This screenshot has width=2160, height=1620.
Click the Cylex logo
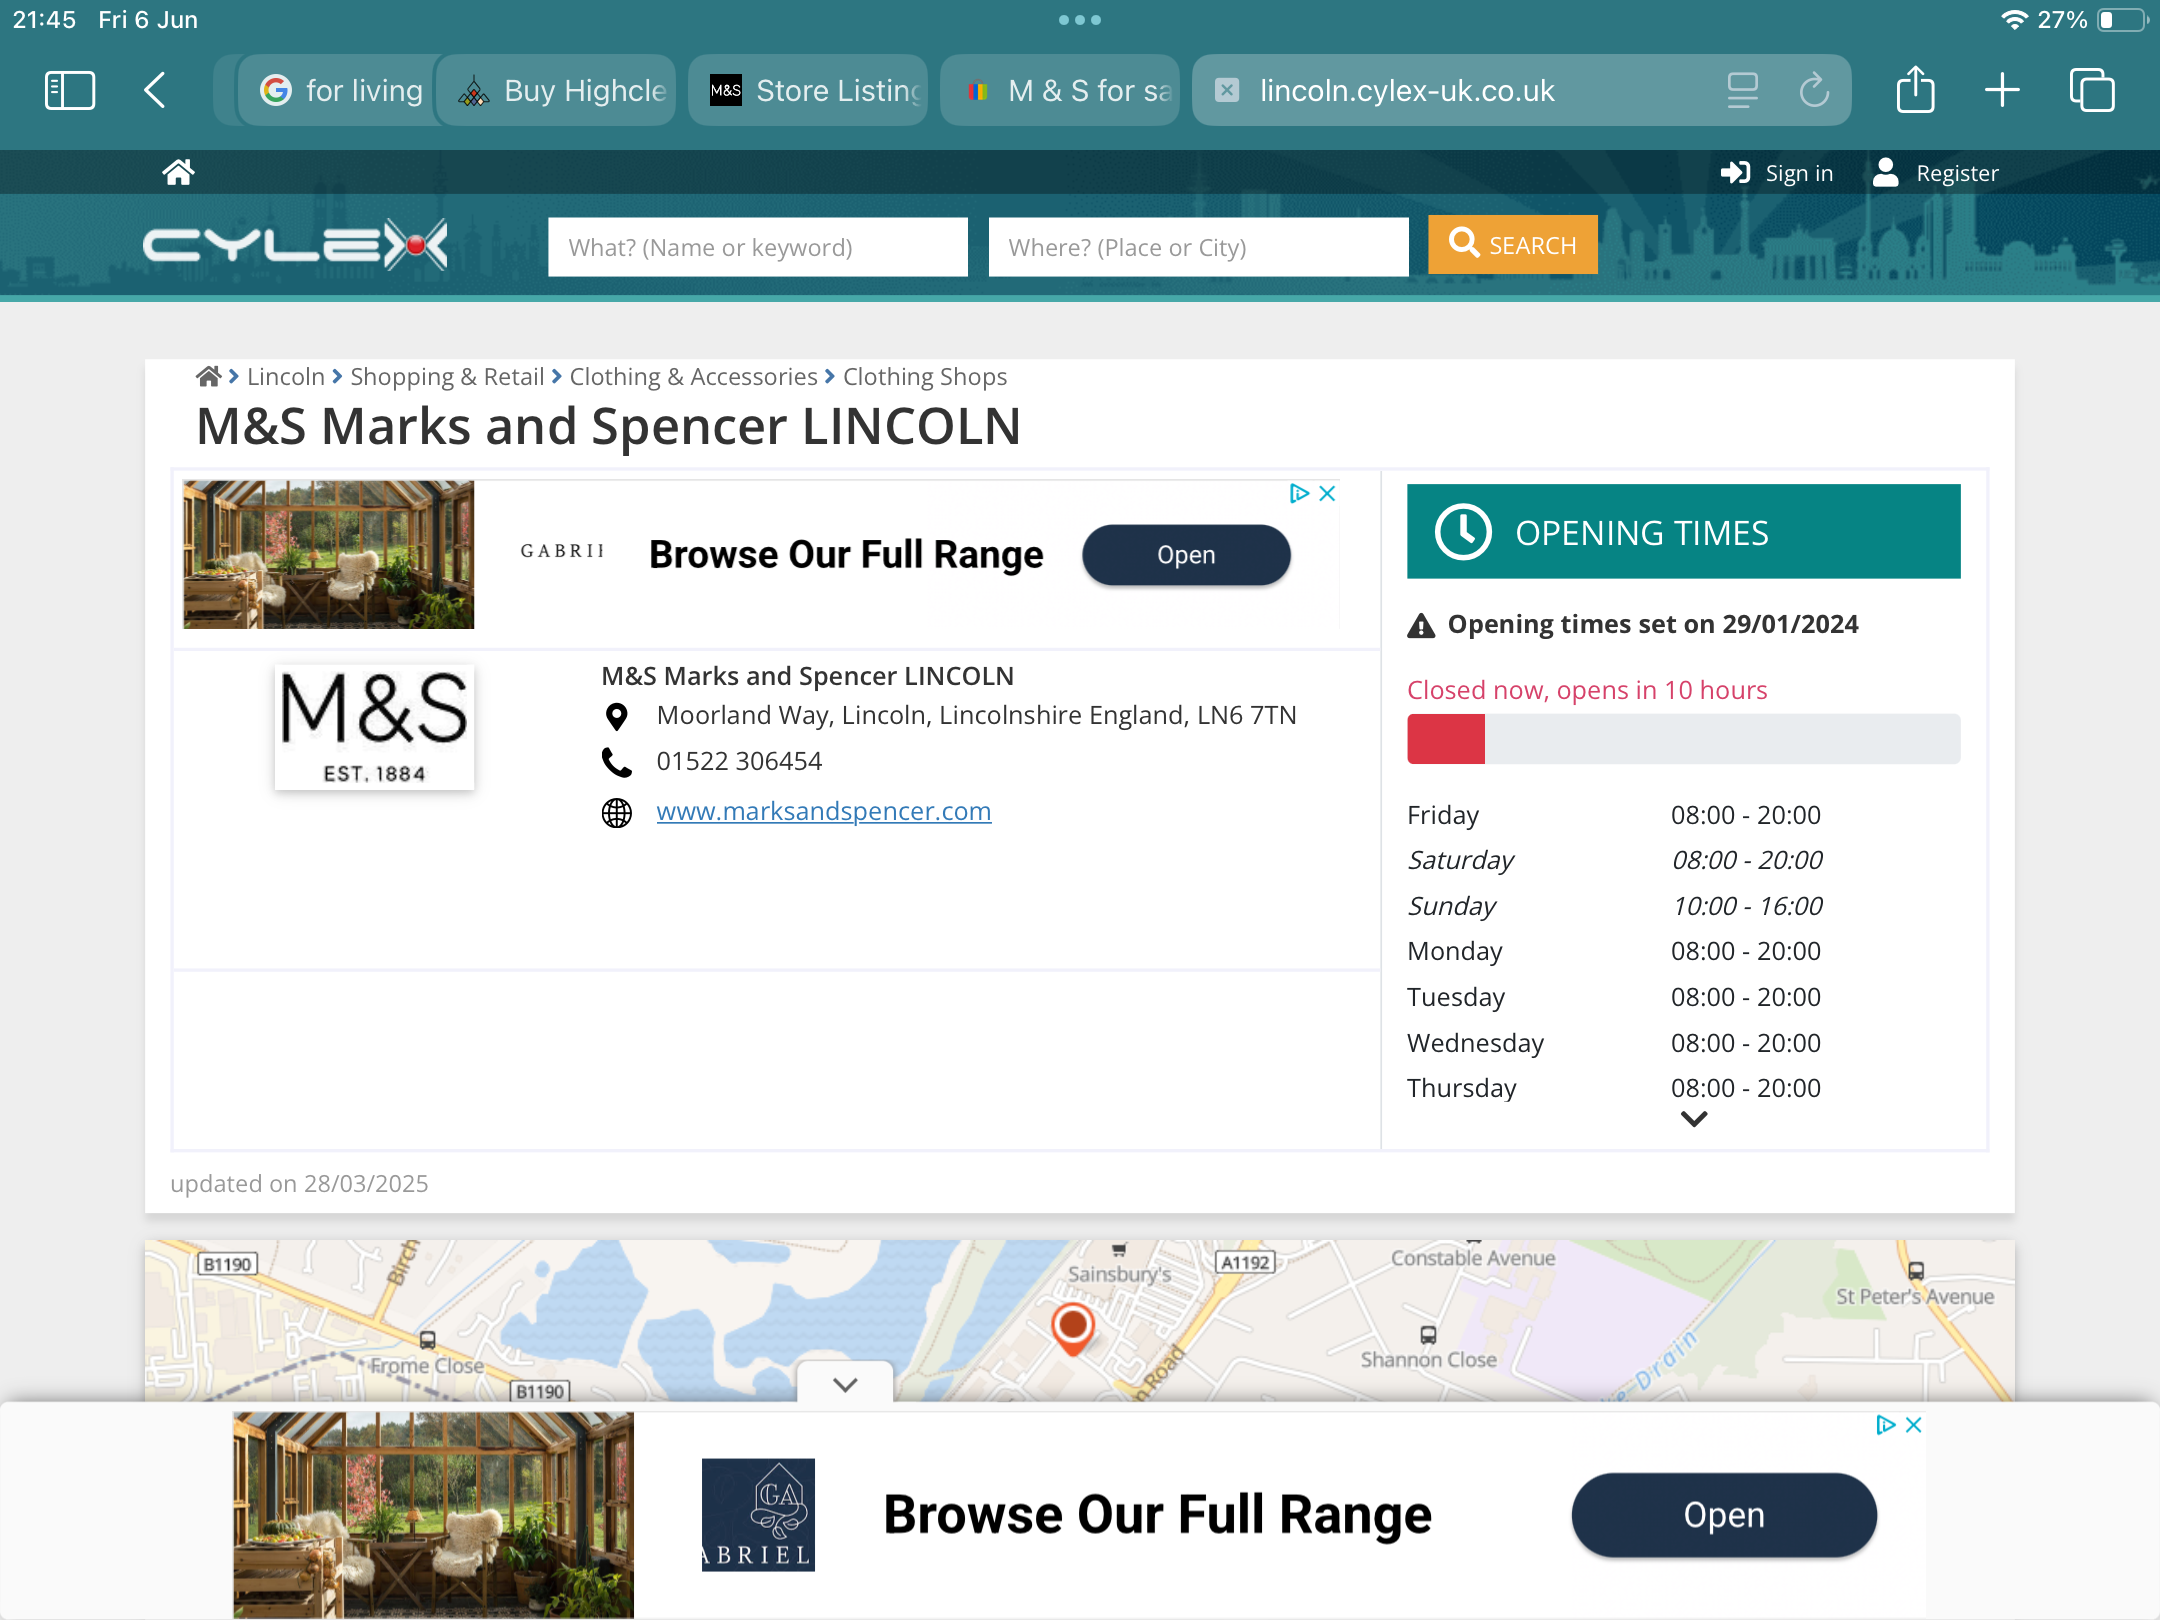(x=295, y=244)
